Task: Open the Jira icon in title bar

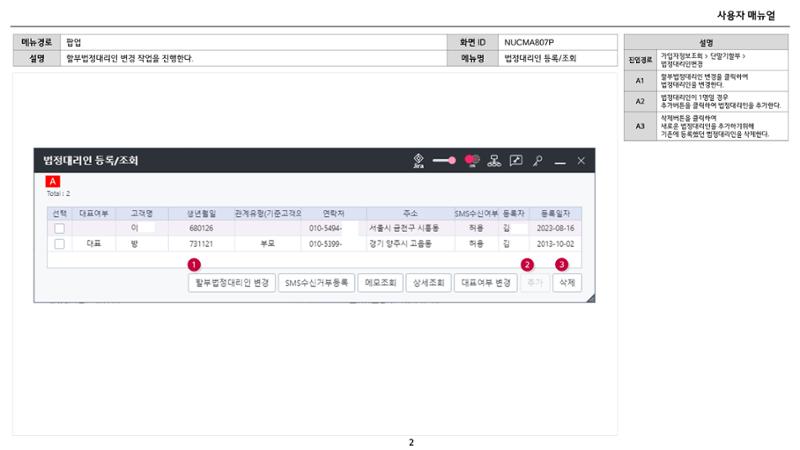Action: click(x=418, y=161)
